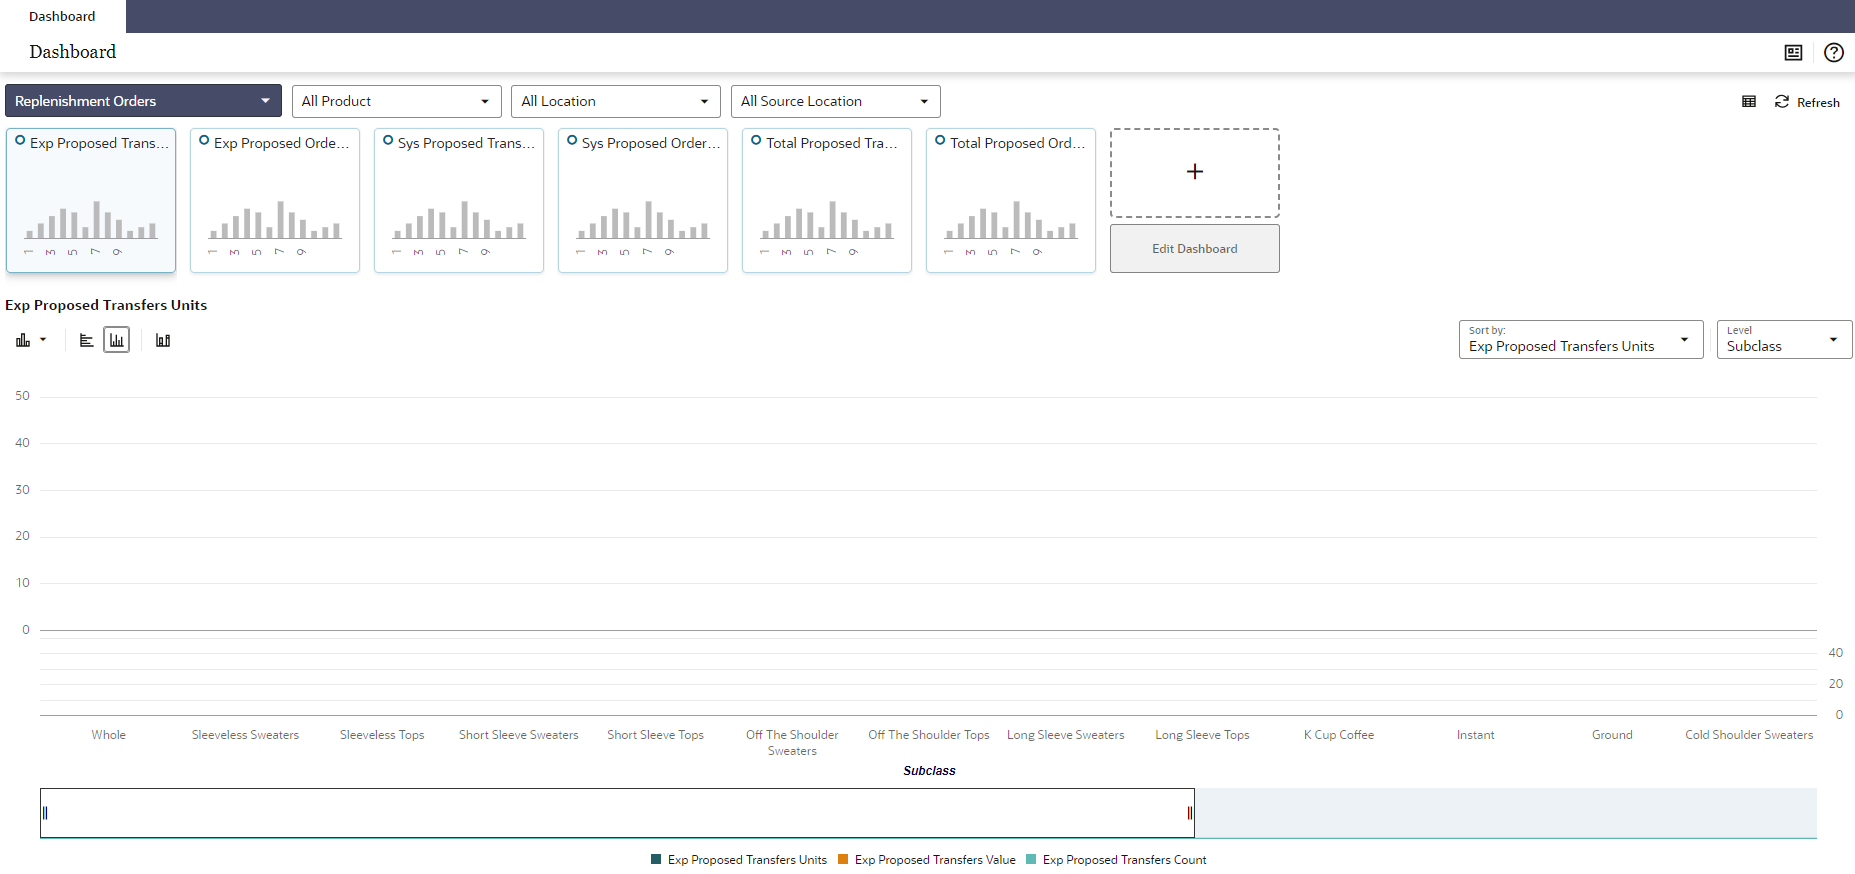Open the chart type dropdown
This screenshot has height=874, width=1855.
click(31, 341)
